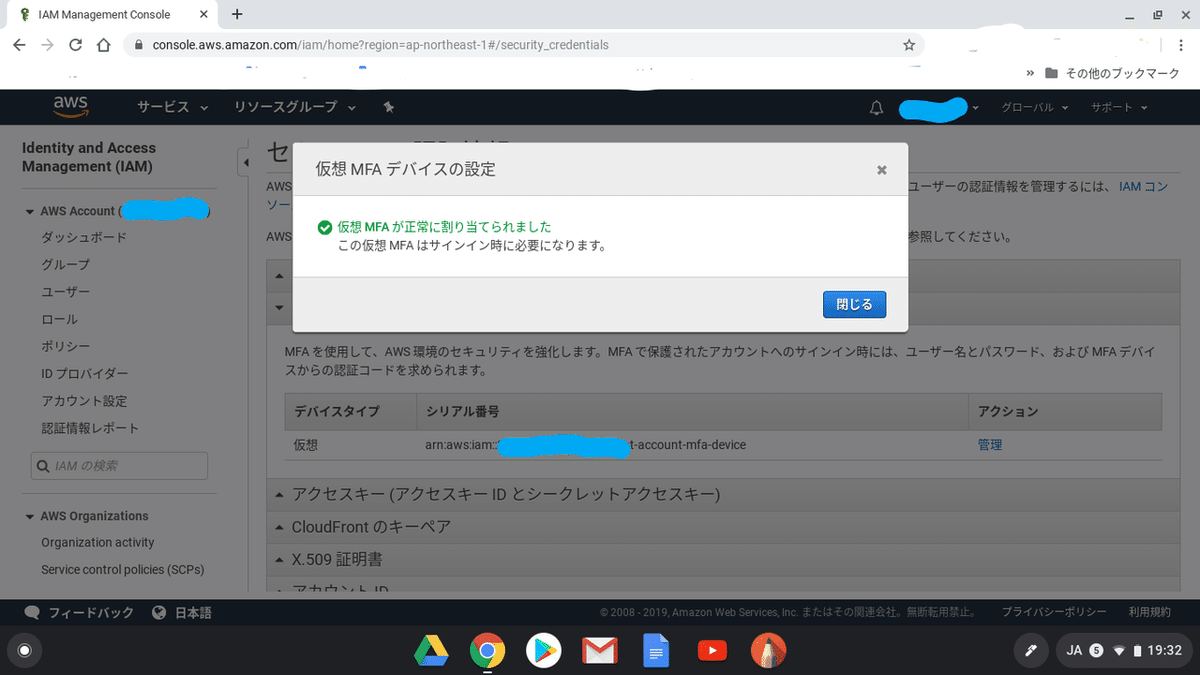This screenshot has width=1200, height=675.
Task: Open the account name dropdown
Action: tap(938, 108)
